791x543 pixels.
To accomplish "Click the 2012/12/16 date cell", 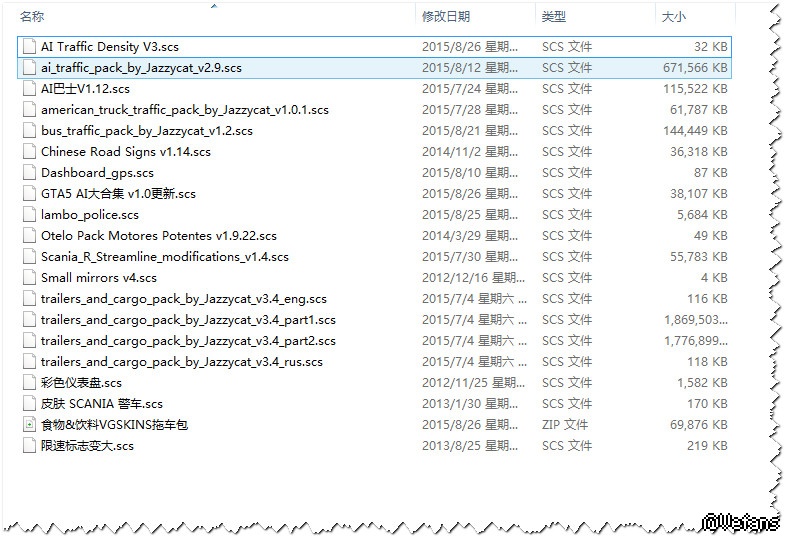I will (473, 278).
